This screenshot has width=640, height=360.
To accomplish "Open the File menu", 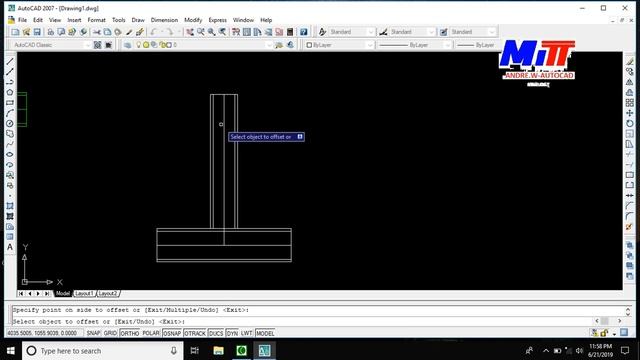I will (x=22, y=20).
